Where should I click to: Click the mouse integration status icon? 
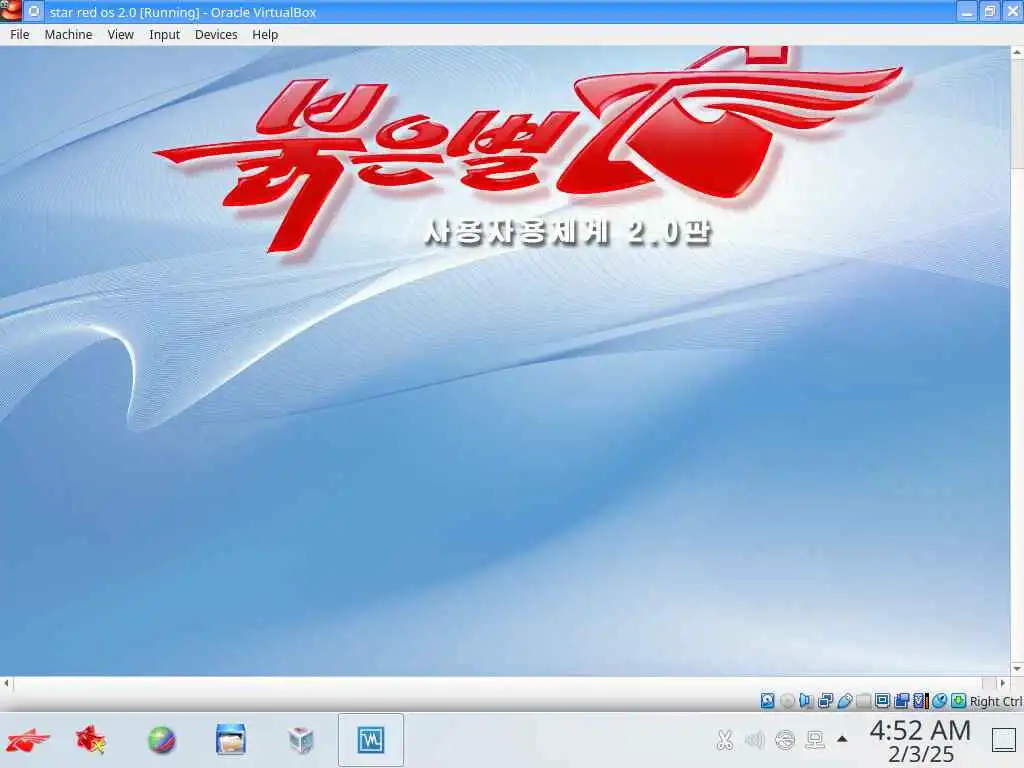pos(940,701)
